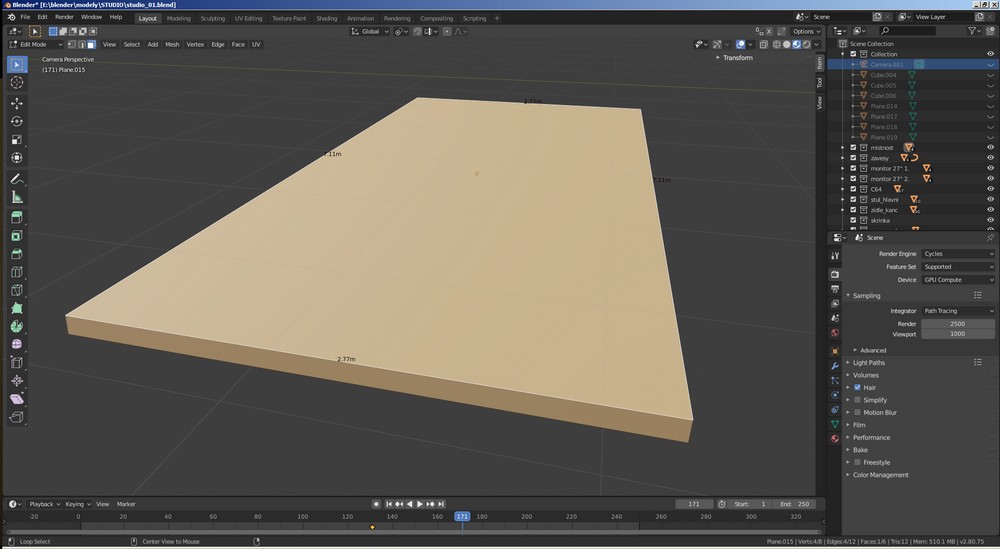Expand the Light Paths panel
Viewport: 1000px width, 549px height.
point(869,363)
